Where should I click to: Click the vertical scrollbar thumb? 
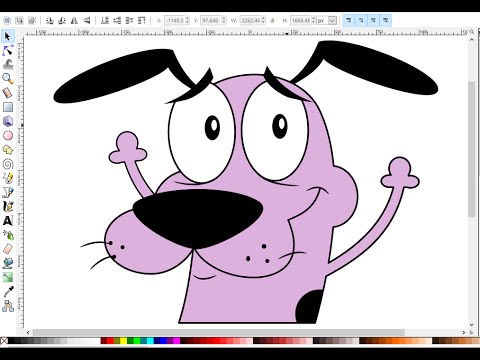[471, 149]
